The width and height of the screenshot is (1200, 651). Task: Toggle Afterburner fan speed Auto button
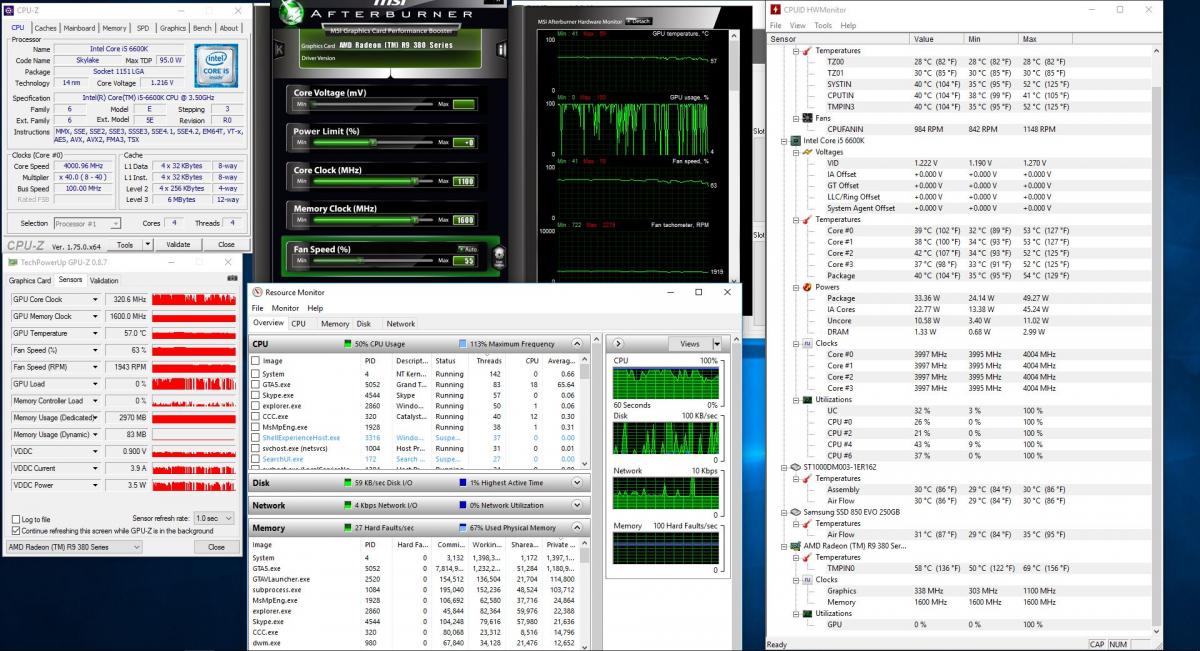click(x=467, y=248)
